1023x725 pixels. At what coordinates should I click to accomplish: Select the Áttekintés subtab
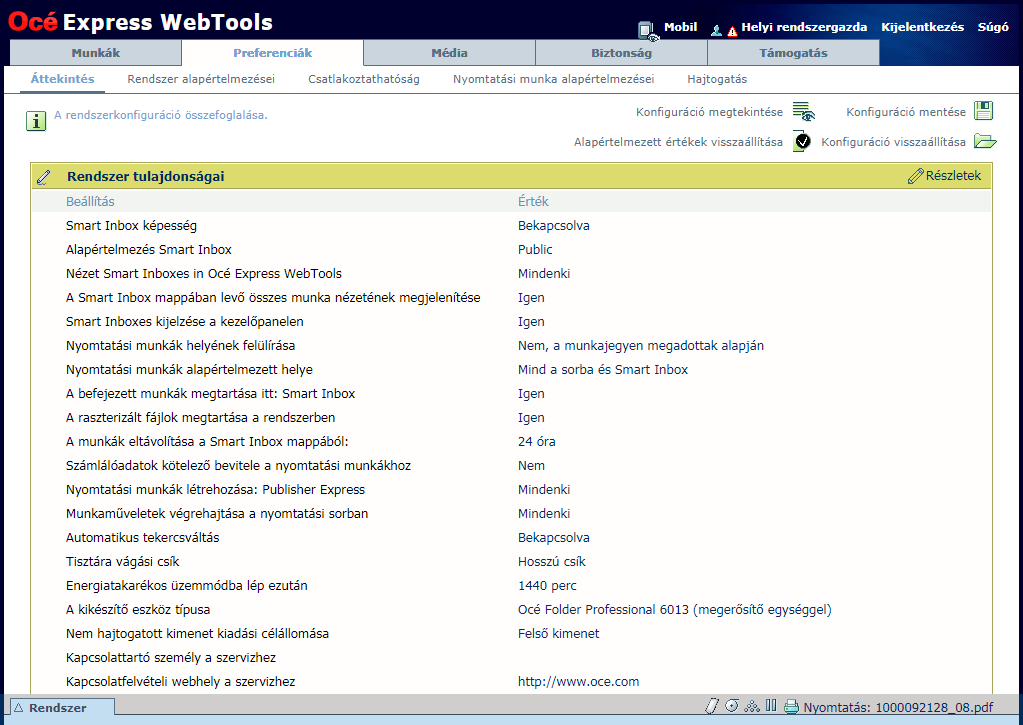[63, 79]
